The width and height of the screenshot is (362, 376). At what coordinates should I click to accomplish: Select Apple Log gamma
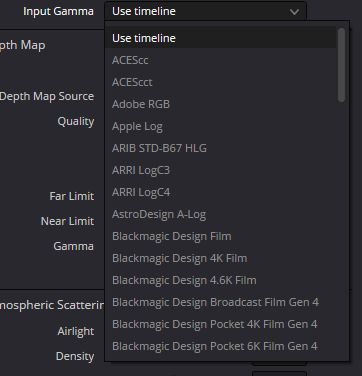coord(220,126)
